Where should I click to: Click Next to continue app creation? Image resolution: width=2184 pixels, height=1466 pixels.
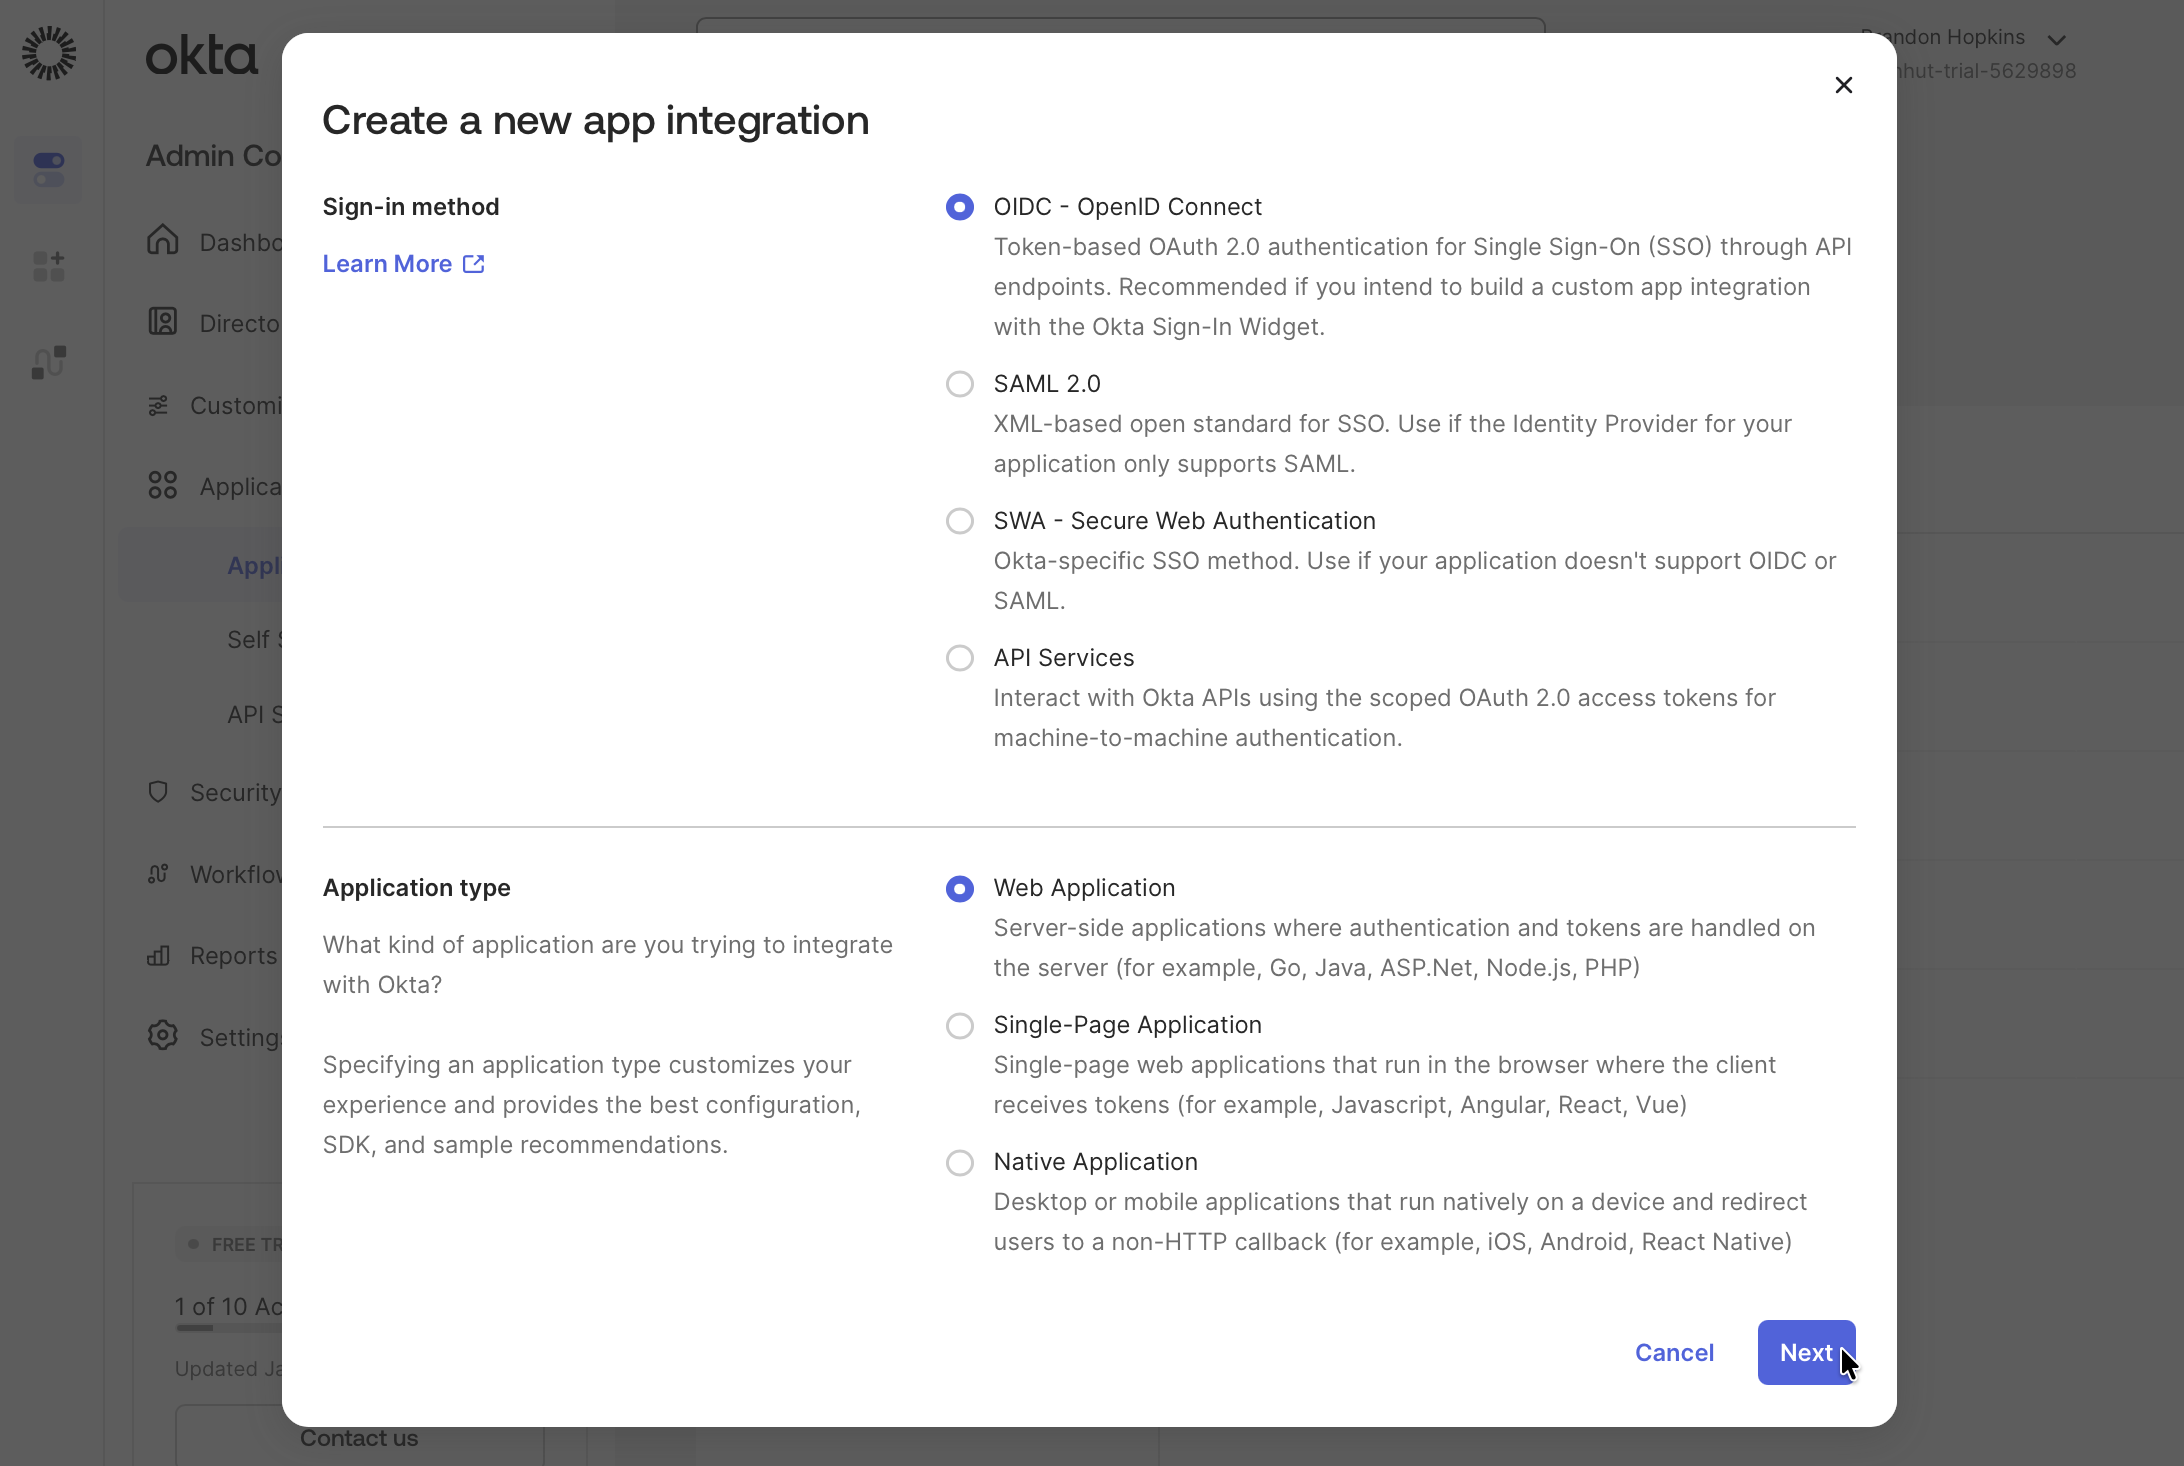pyautogui.click(x=1806, y=1352)
